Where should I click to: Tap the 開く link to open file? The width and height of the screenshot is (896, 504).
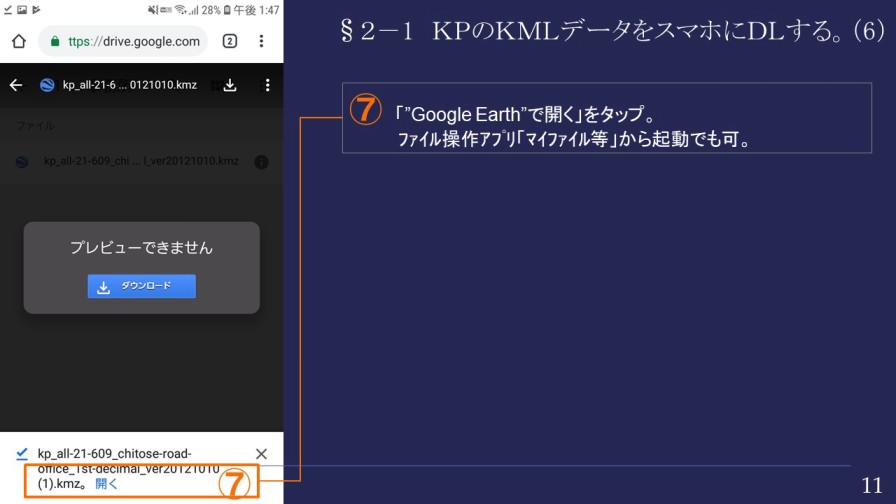pyautogui.click(x=106, y=484)
